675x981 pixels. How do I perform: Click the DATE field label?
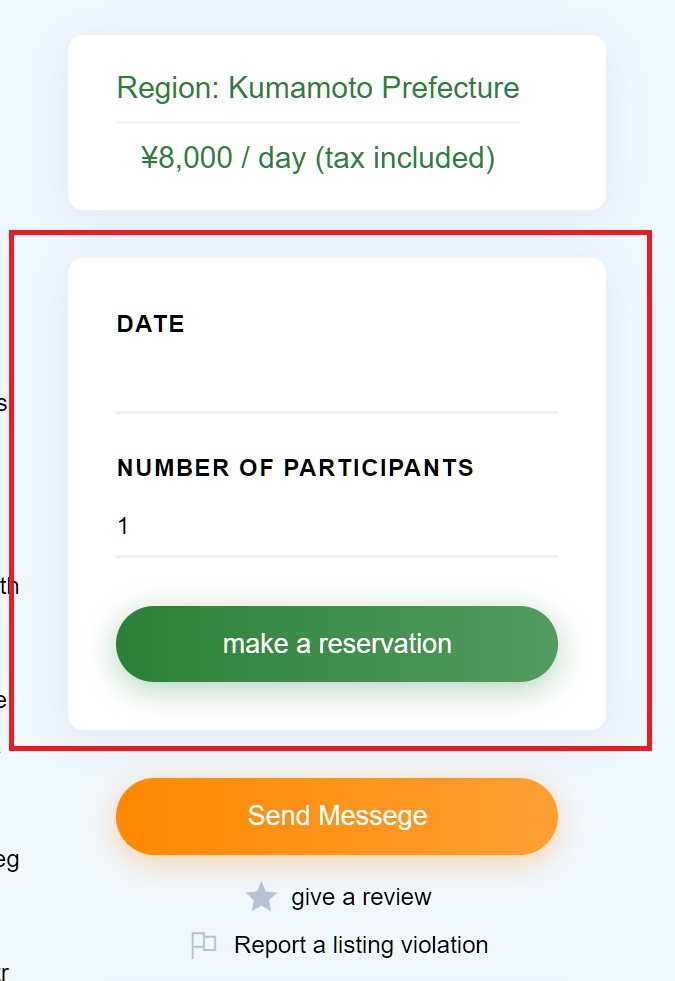(x=151, y=324)
